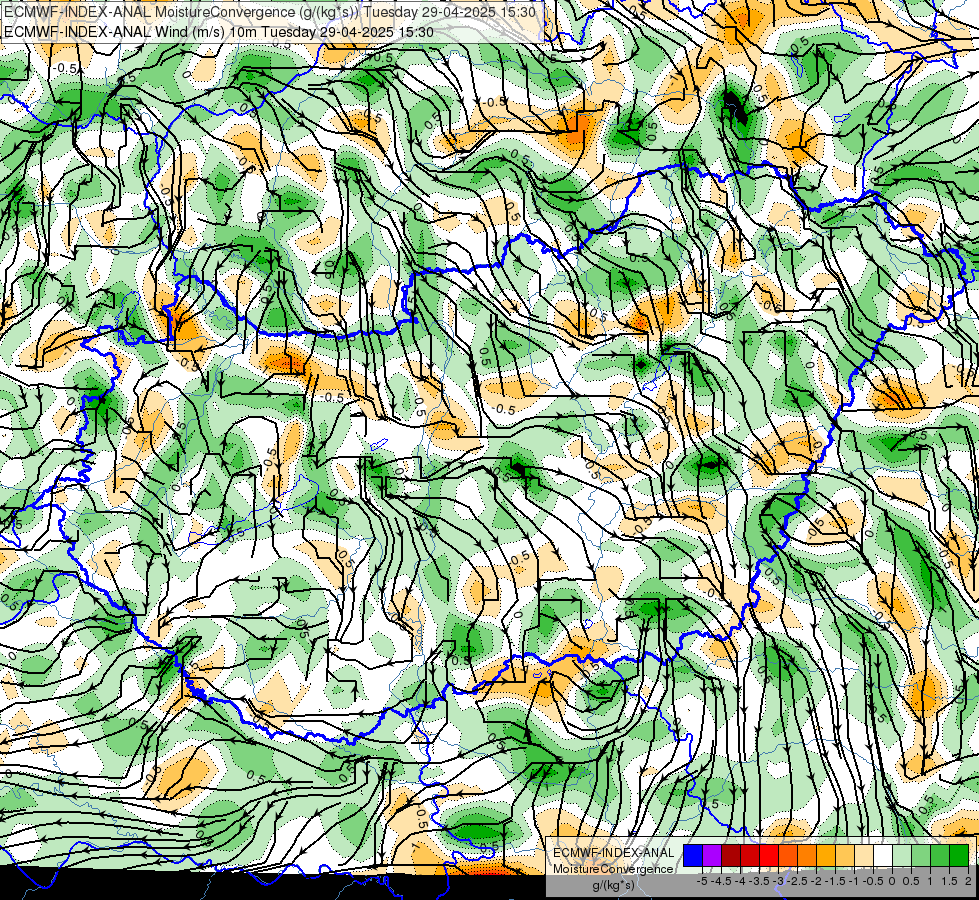The image size is (979, 900).
Task: Select the red-orange swatch above -2.5 tick
Action: (788, 855)
